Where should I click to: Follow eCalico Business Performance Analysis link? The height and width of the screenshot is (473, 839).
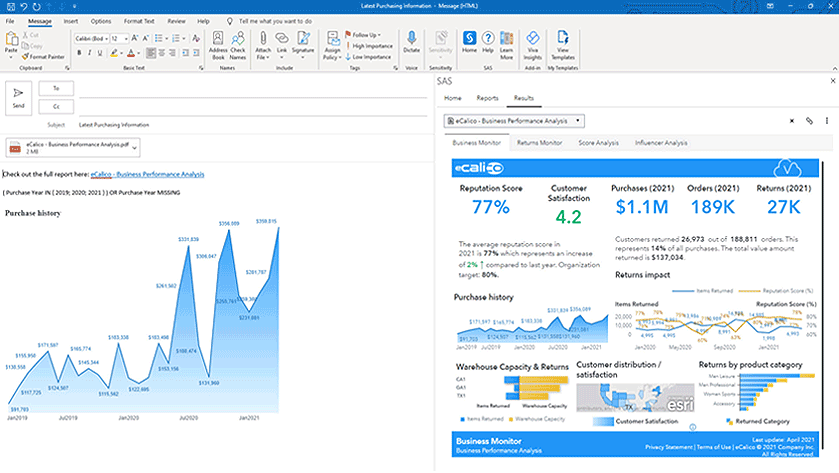click(147, 174)
